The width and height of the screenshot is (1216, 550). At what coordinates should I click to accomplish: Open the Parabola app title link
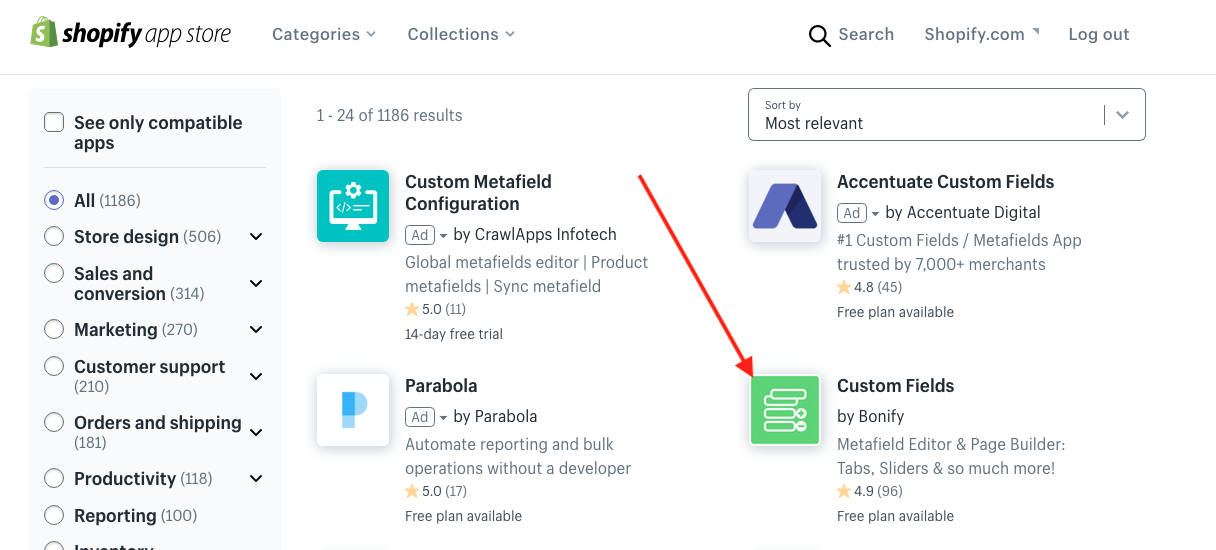[441, 386]
